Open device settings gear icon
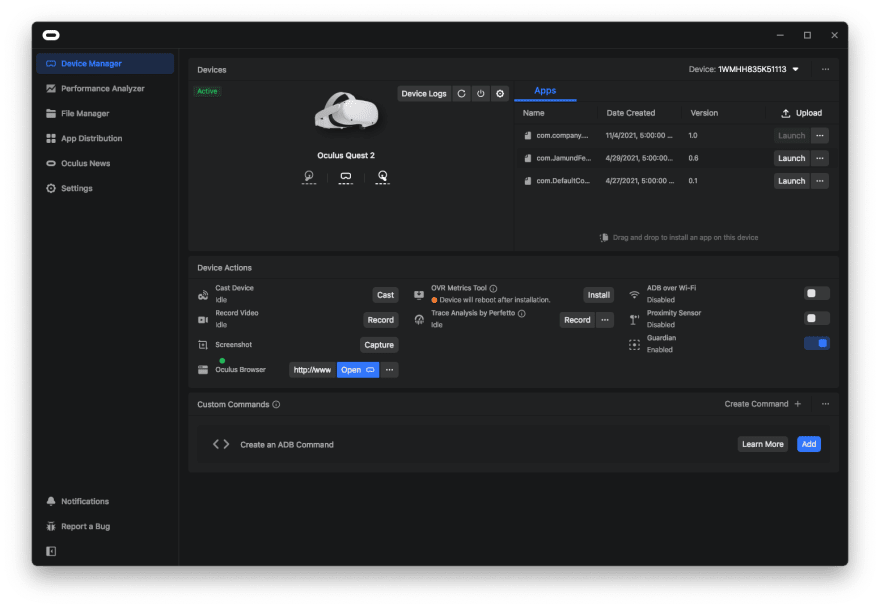The height and width of the screenshot is (608, 880). pyautogui.click(x=500, y=94)
